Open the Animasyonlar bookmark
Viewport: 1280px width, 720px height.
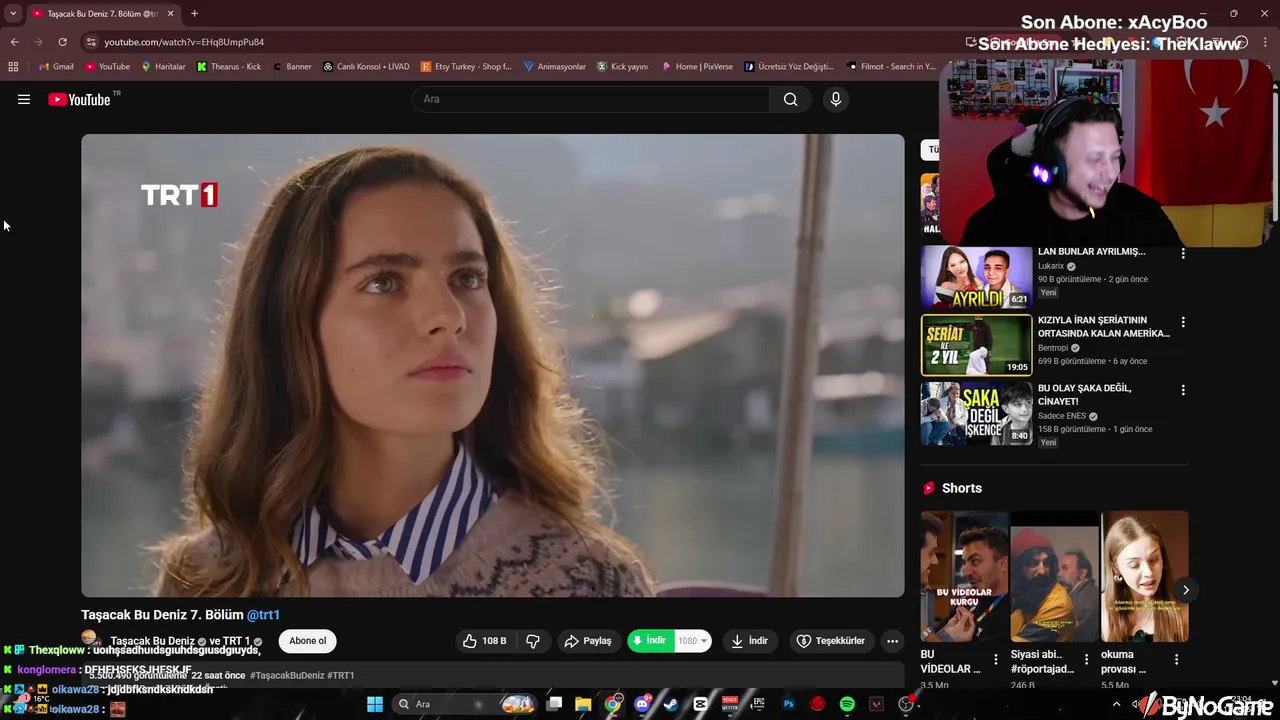(555, 67)
